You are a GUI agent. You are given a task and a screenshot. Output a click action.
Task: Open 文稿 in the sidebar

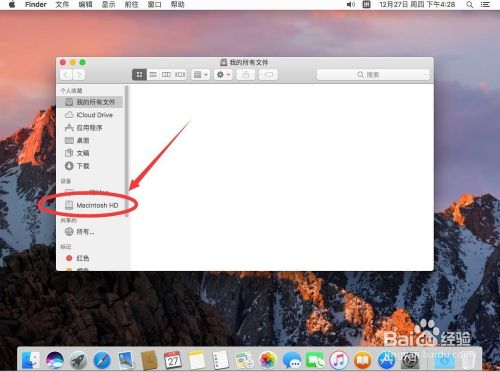(x=90, y=153)
